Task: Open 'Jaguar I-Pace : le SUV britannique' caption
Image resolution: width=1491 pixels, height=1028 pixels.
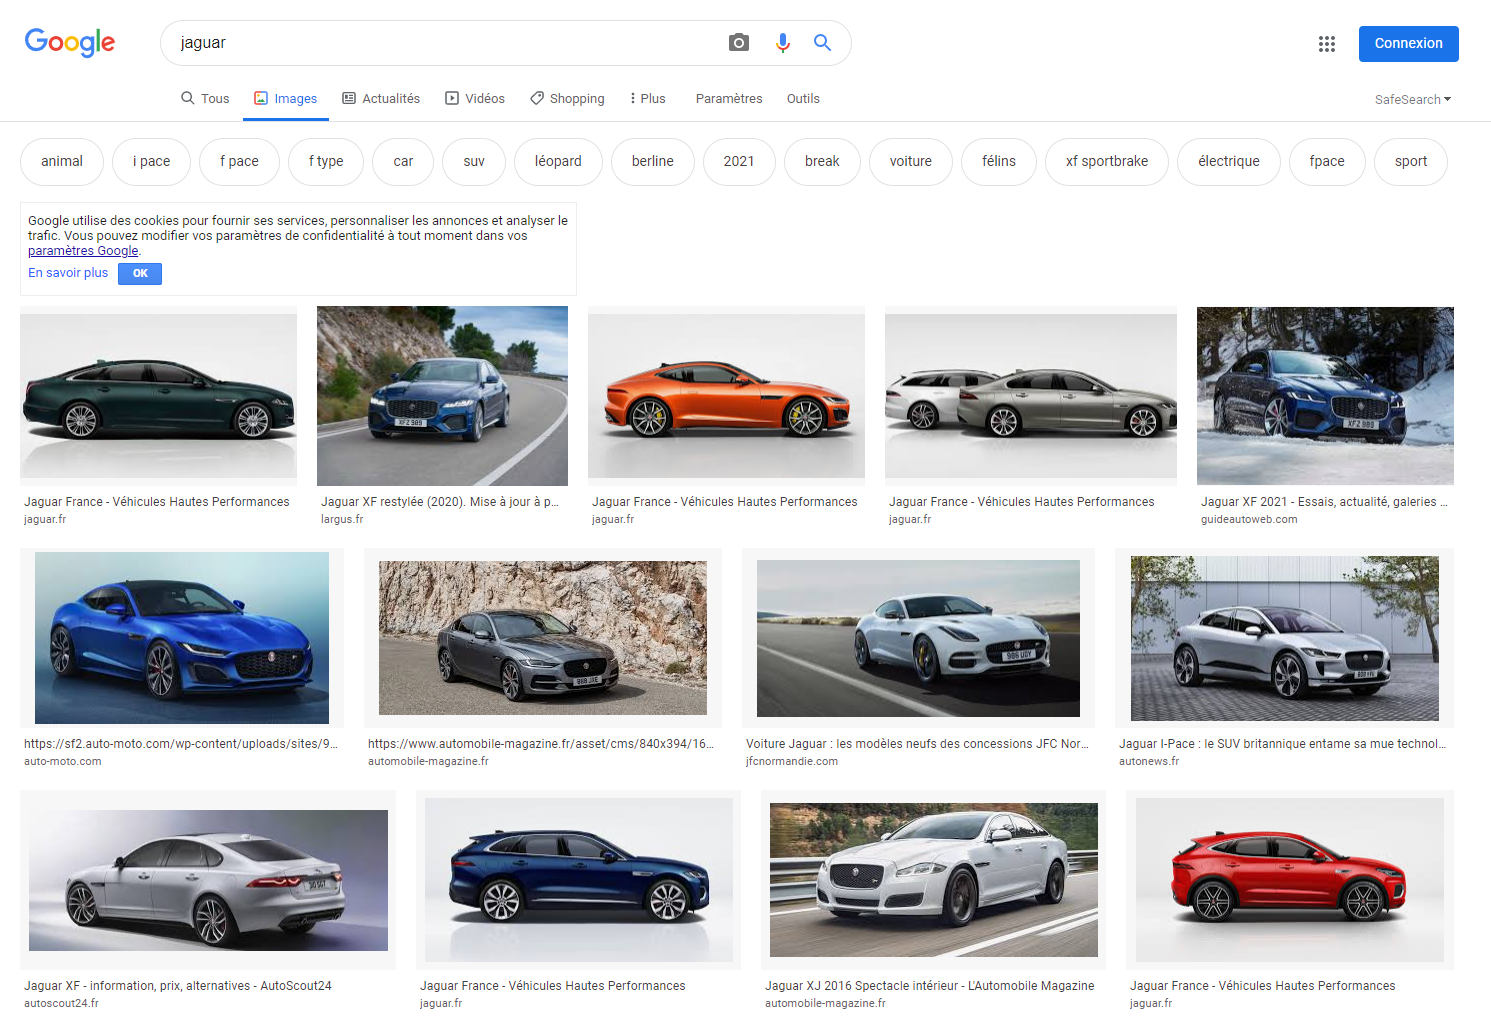Action: click(x=1282, y=744)
